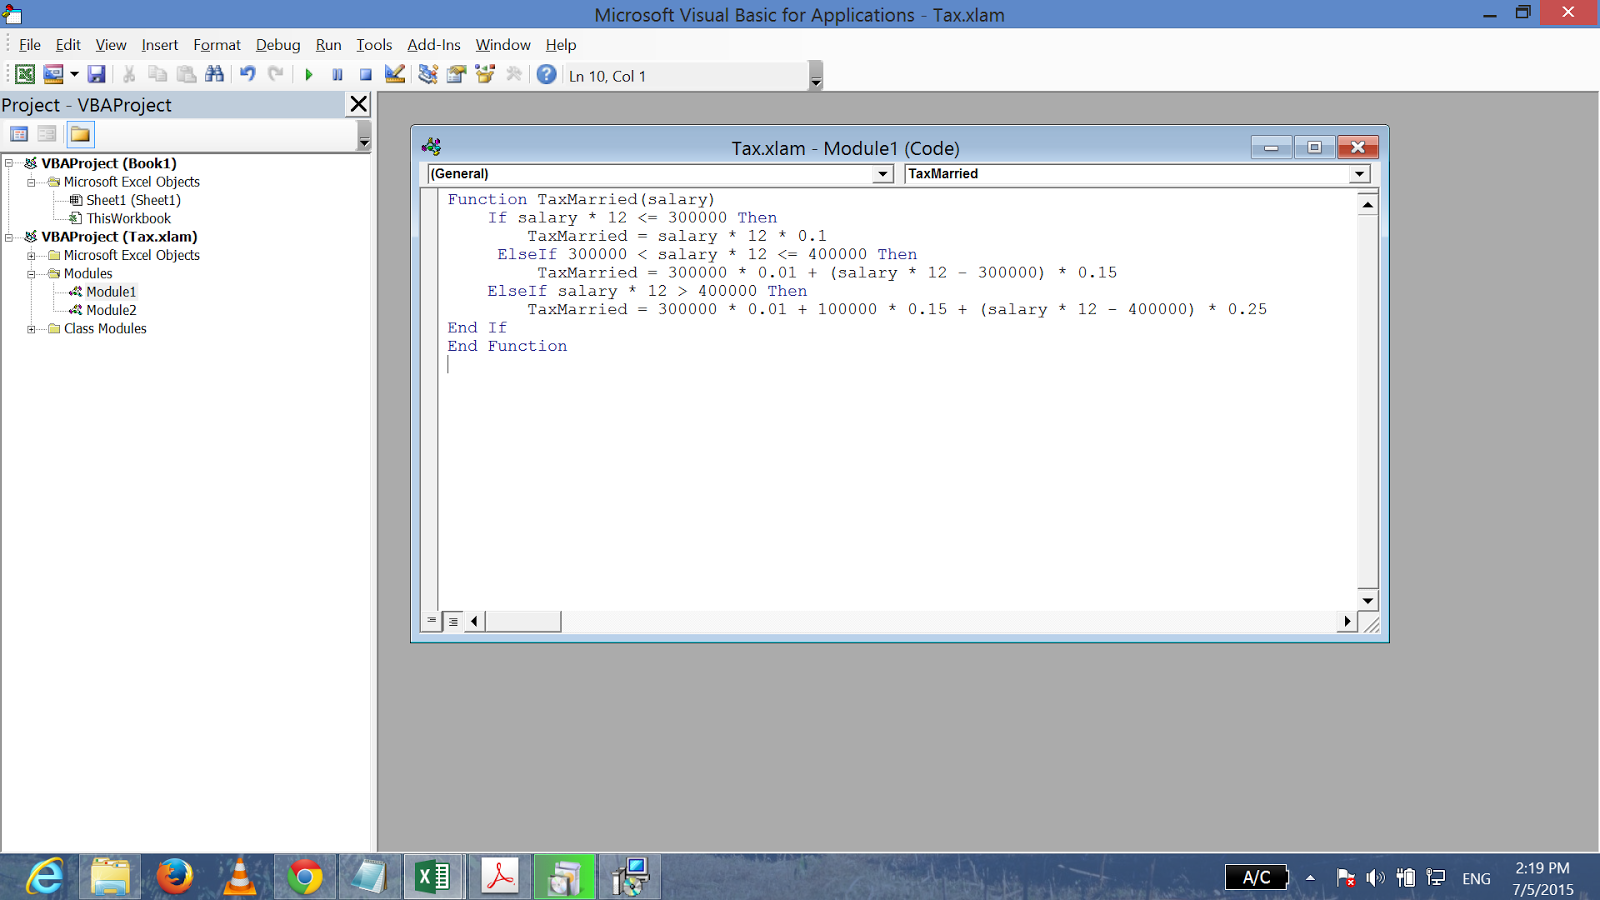The height and width of the screenshot is (900, 1600).
Task: Open the Project pane toolbar options arrow
Action: click(364, 135)
